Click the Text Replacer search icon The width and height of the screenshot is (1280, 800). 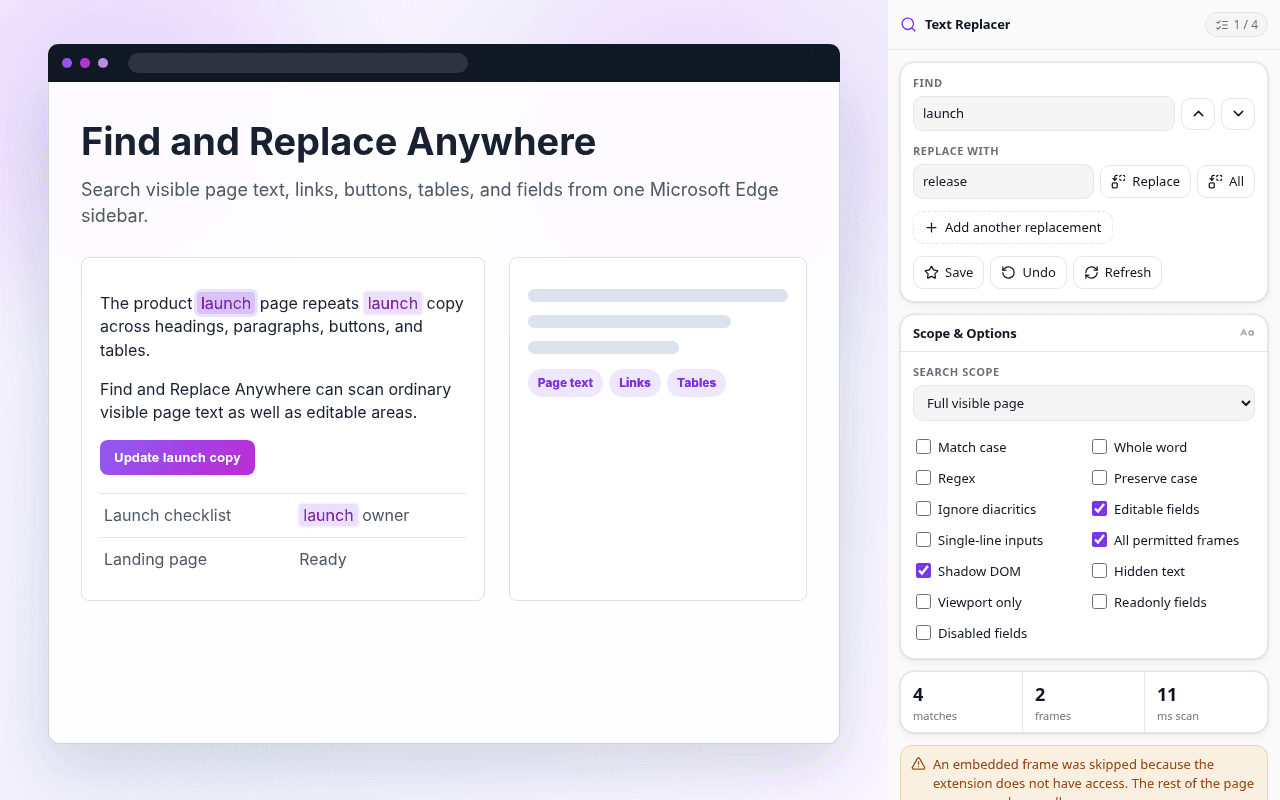908,25
